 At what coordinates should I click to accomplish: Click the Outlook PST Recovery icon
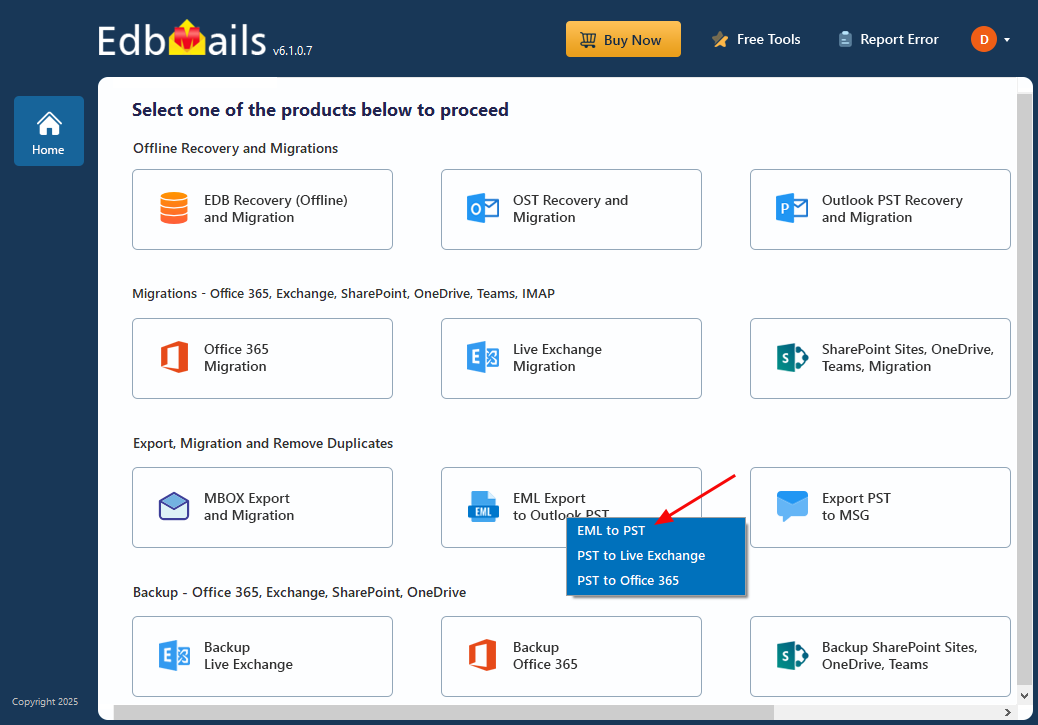[x=792, y=209]
